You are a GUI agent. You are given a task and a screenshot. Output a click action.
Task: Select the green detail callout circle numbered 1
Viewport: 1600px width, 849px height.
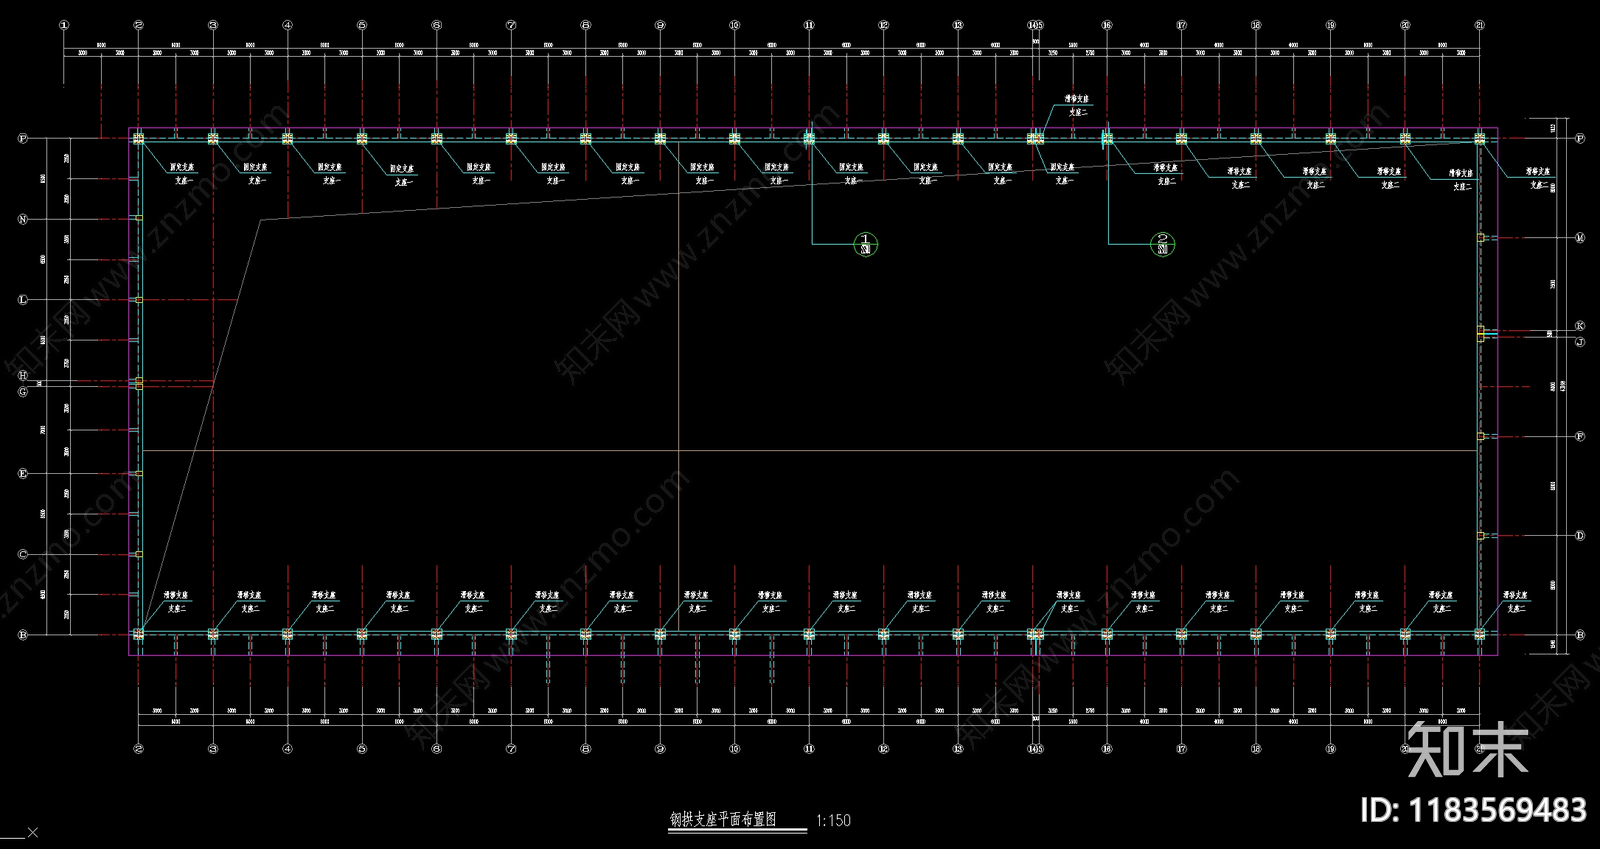tap(866, 244)
